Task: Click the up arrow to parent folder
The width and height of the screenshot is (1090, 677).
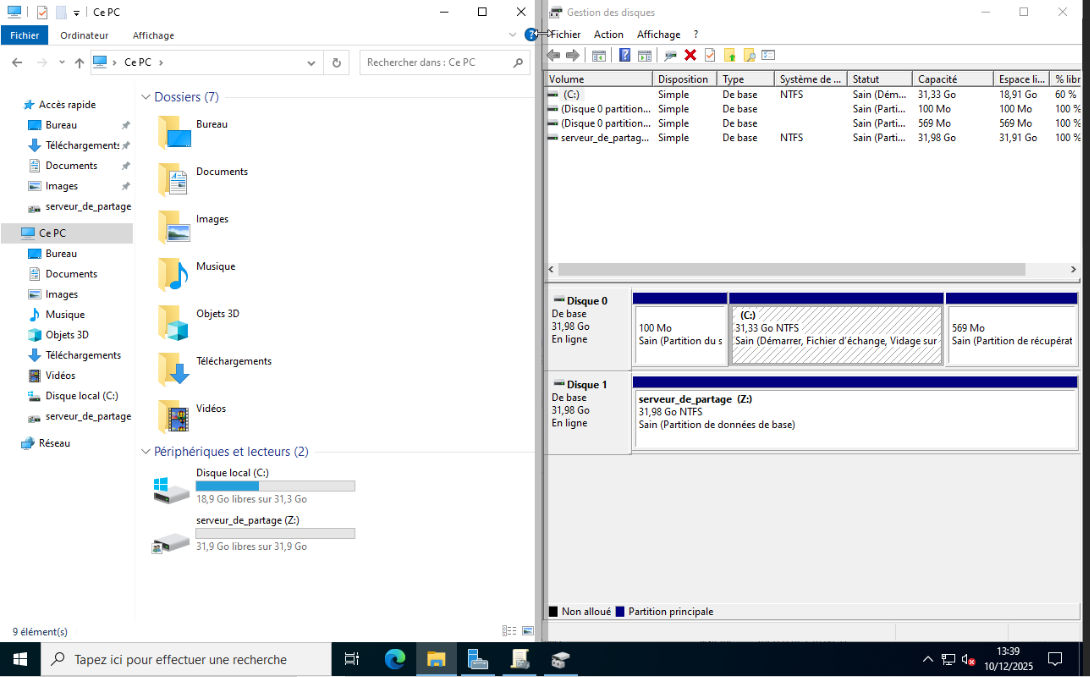Action: point(79,62)
